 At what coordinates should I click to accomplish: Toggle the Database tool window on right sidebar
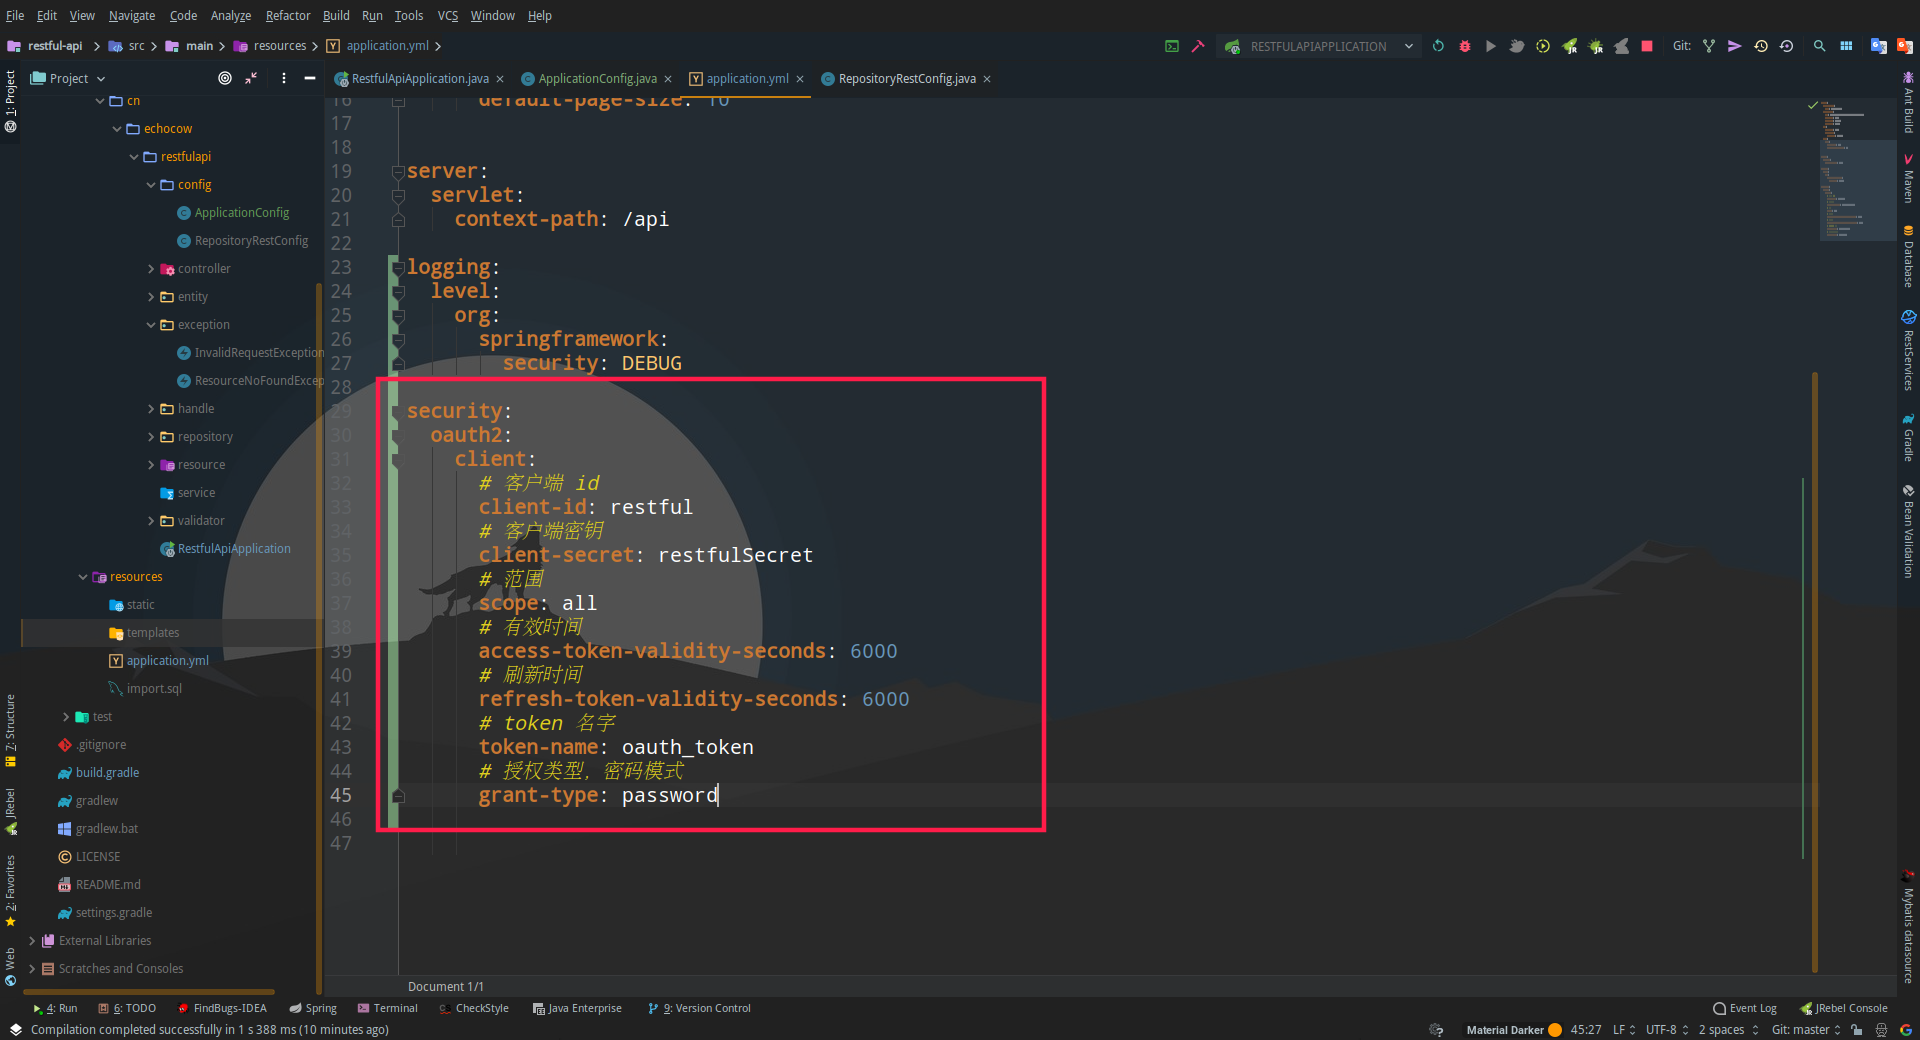pyautogui.click(x=1908, y=257)
